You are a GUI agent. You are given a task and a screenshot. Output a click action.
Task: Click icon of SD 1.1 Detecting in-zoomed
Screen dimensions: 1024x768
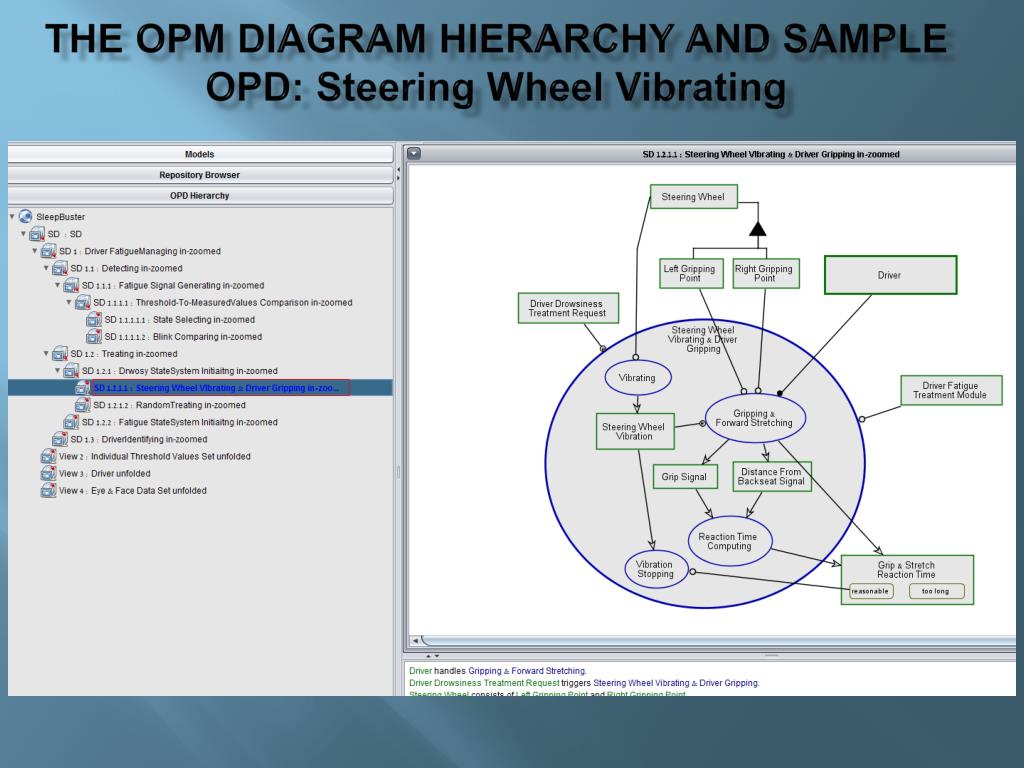(x=60, y=268)
